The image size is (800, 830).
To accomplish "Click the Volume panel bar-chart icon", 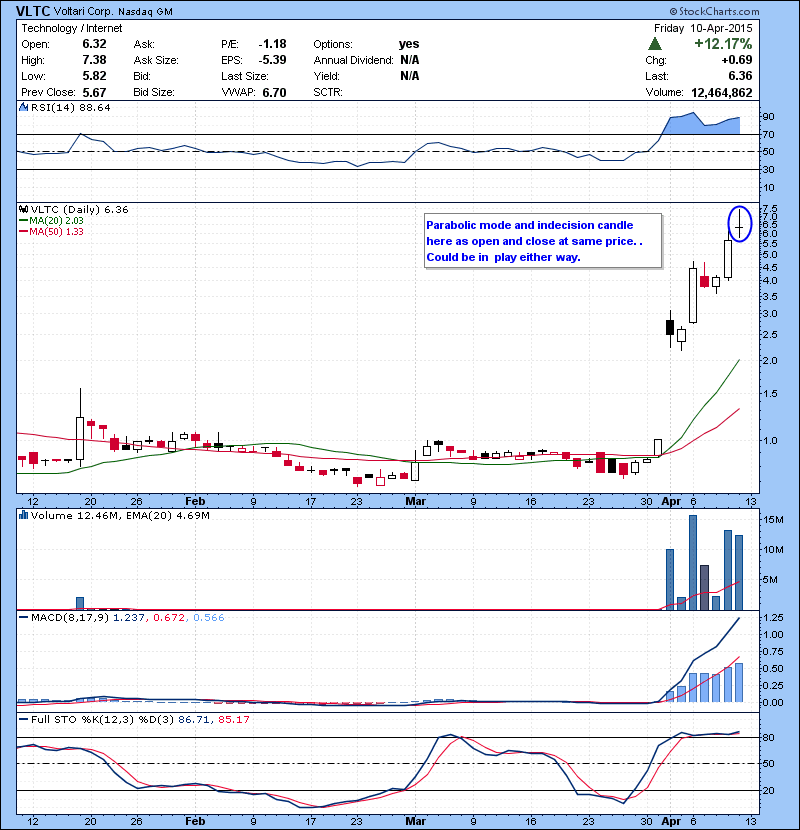I will 23,515.
